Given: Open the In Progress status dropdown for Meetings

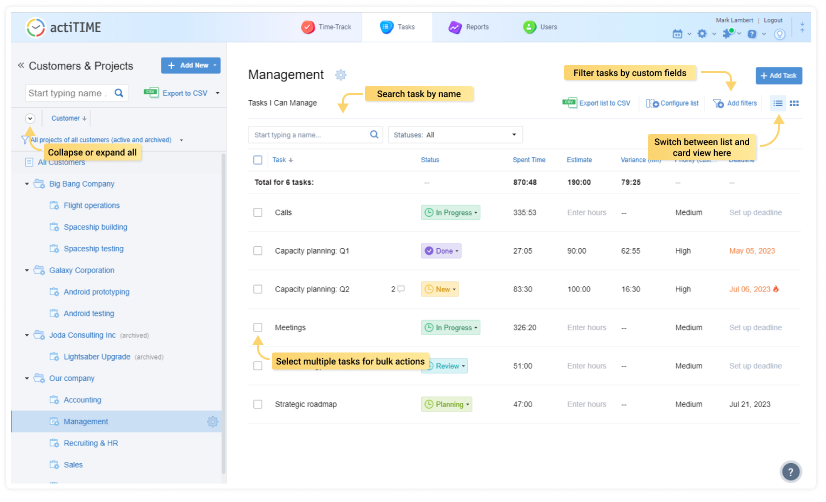Looking at the screenshot, I should 450,328.
